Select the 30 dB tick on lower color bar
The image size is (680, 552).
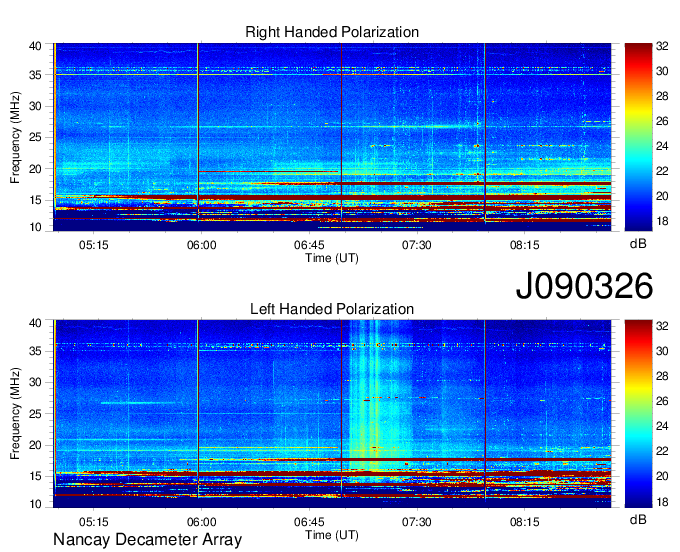662,351
